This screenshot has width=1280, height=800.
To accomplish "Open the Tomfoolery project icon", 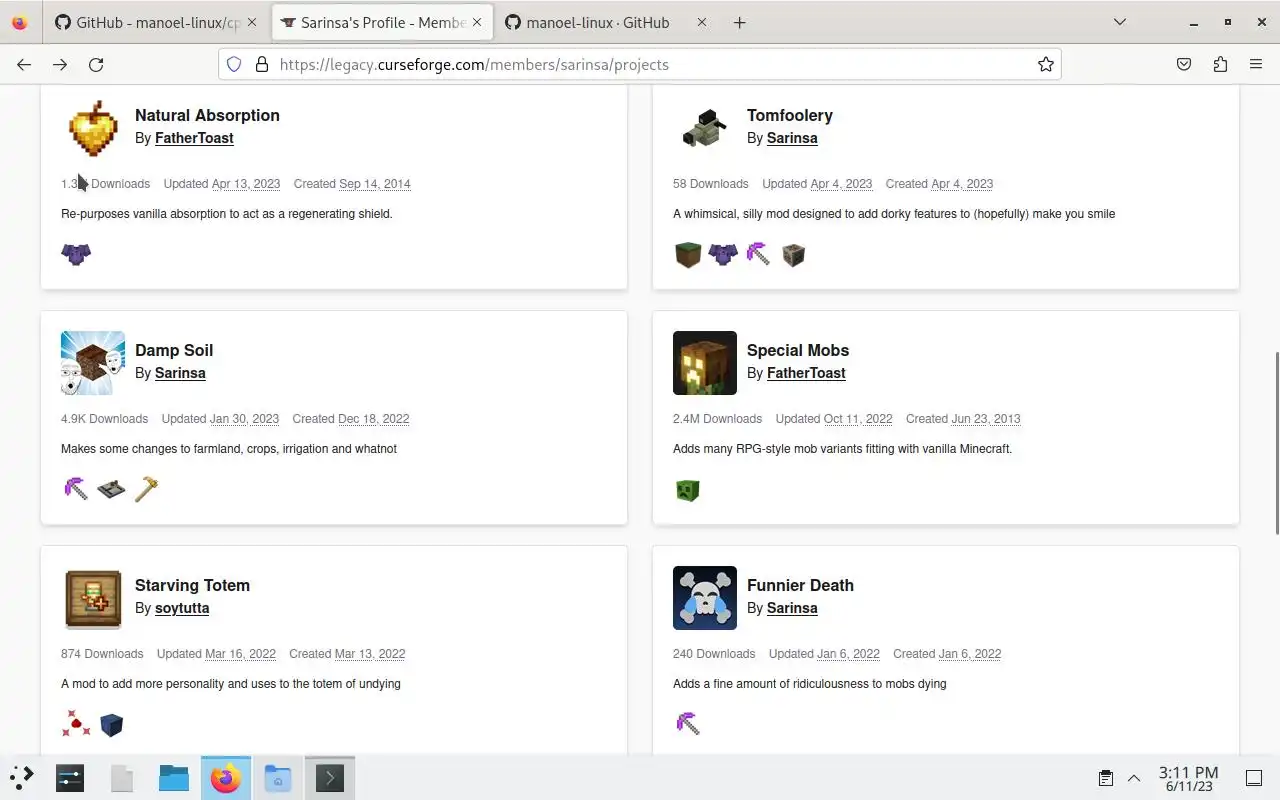I will (705, 128).
